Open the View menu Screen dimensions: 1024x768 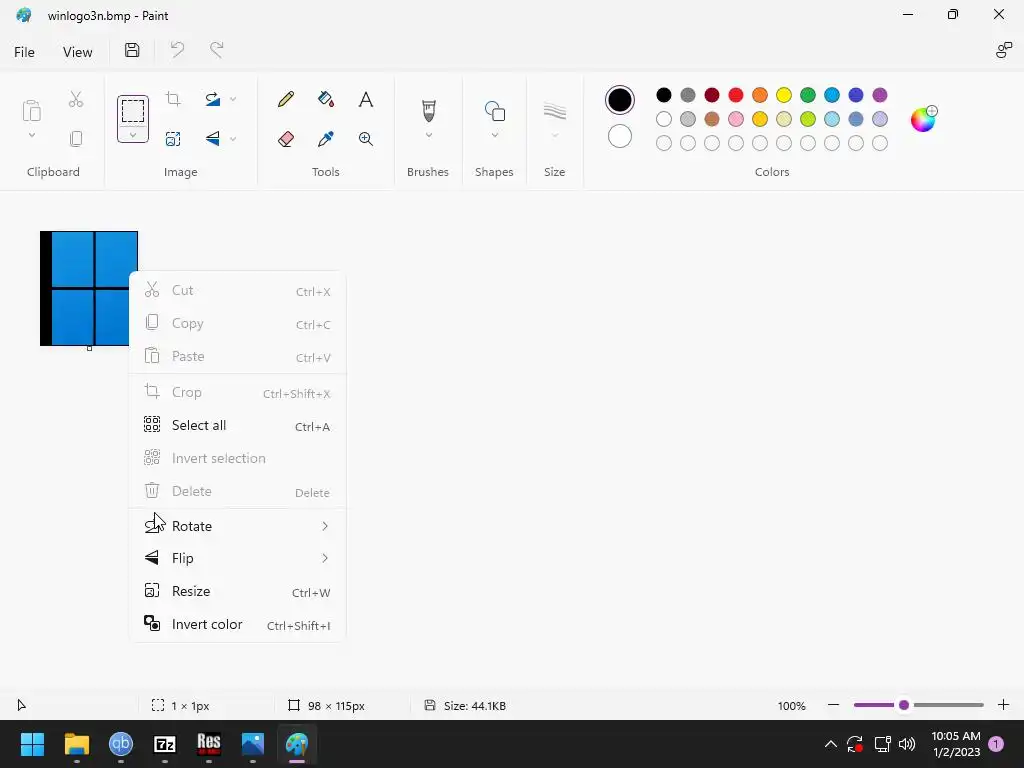point(77,52)
